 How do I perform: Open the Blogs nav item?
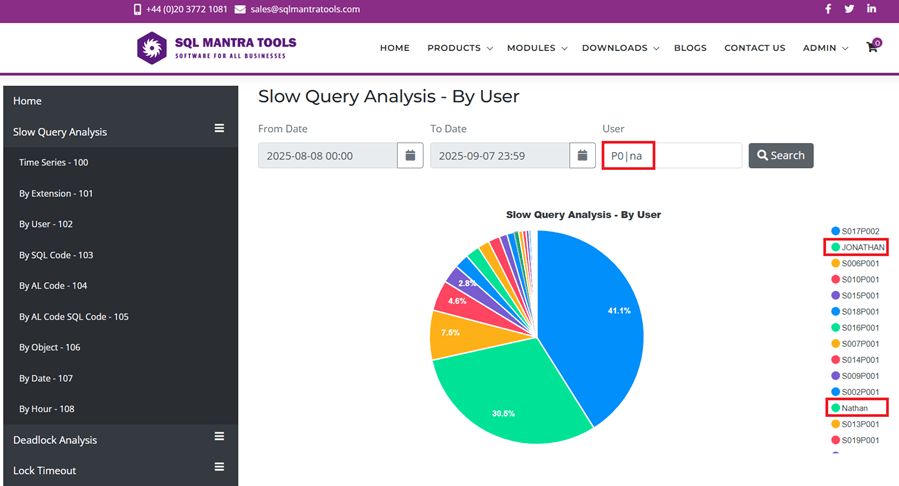[x=690, y=48]
